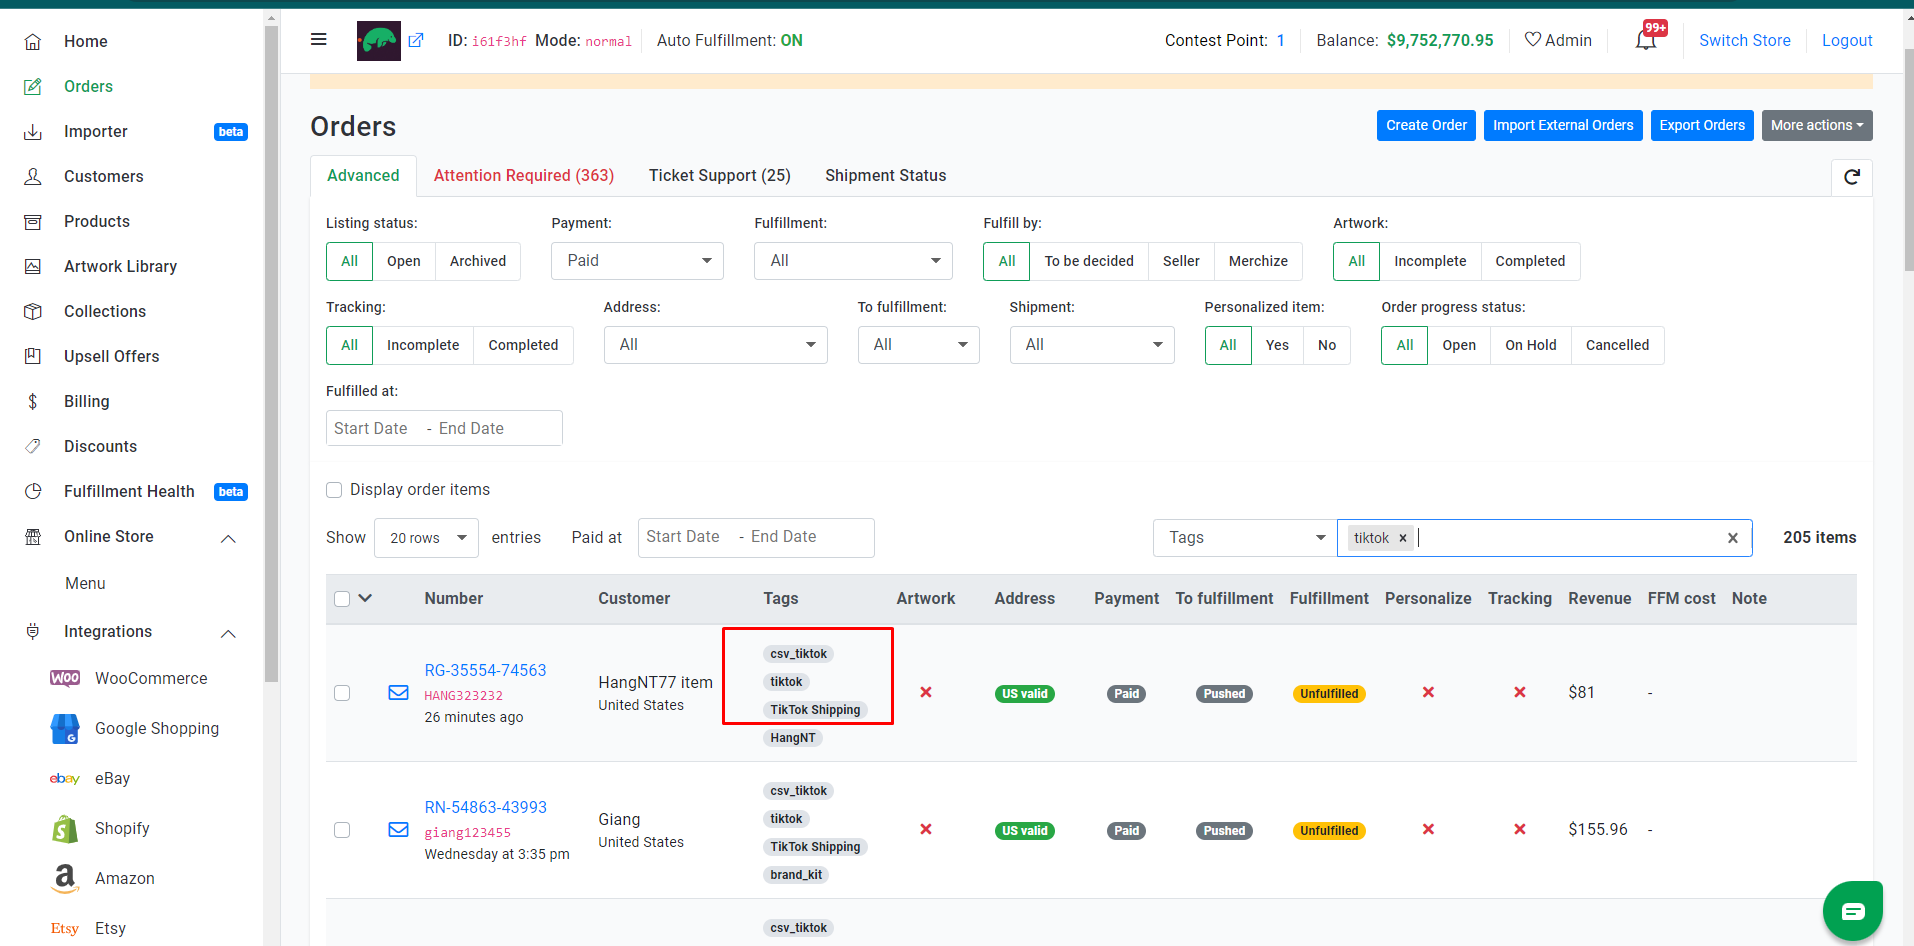Open Menu under Online Store

85,584
